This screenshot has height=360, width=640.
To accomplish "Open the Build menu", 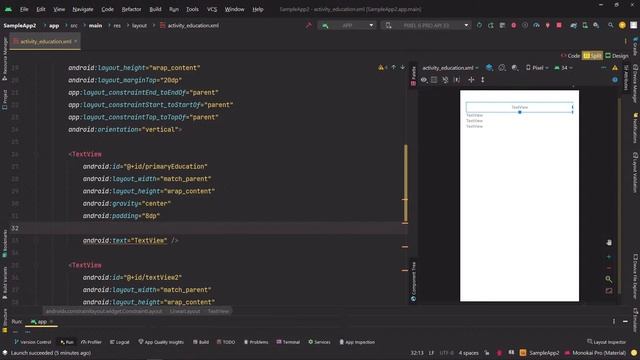I will click(155, 9).
